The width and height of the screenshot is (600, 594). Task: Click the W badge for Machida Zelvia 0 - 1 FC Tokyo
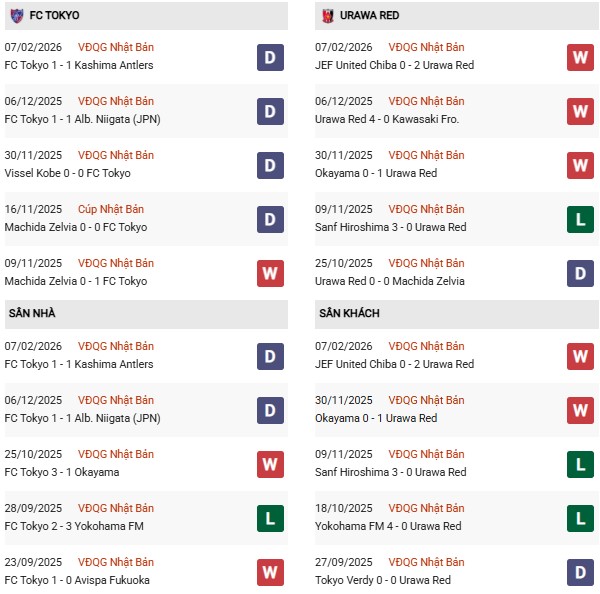click(270, 273)
